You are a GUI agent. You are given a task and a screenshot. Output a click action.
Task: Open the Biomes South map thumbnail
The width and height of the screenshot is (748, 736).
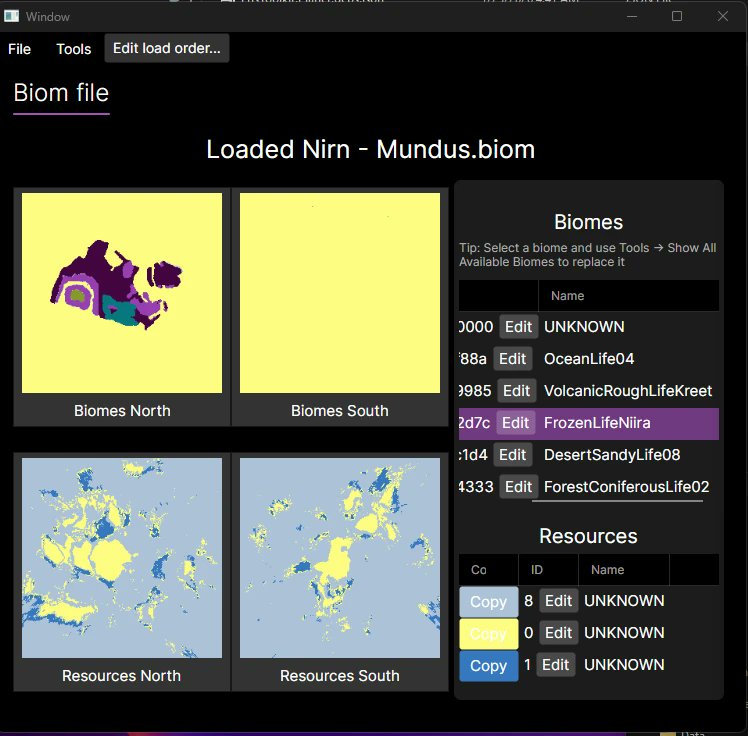(x=340, y=293)
